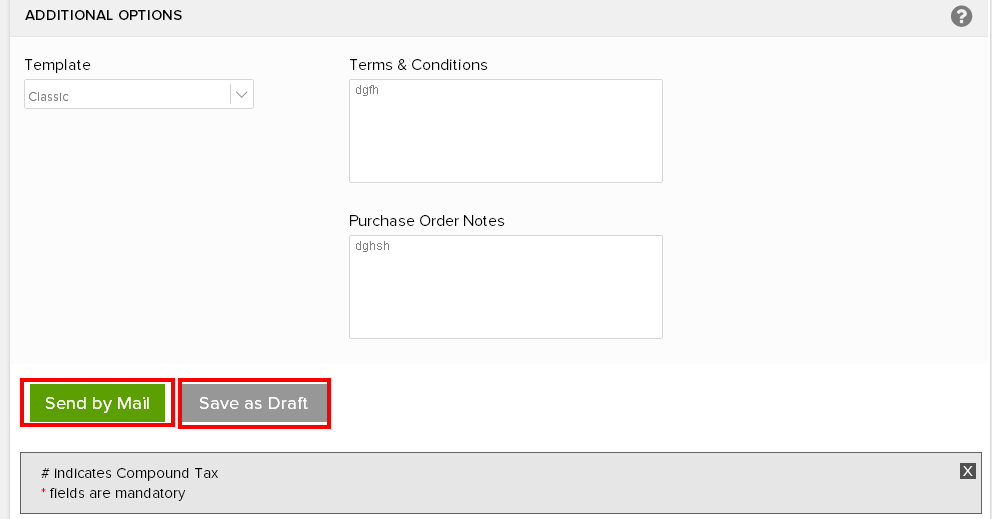Click the Template field label
The width and height of the screenshot is (992, 519).
pyautogui.click(x=58, y=65)
